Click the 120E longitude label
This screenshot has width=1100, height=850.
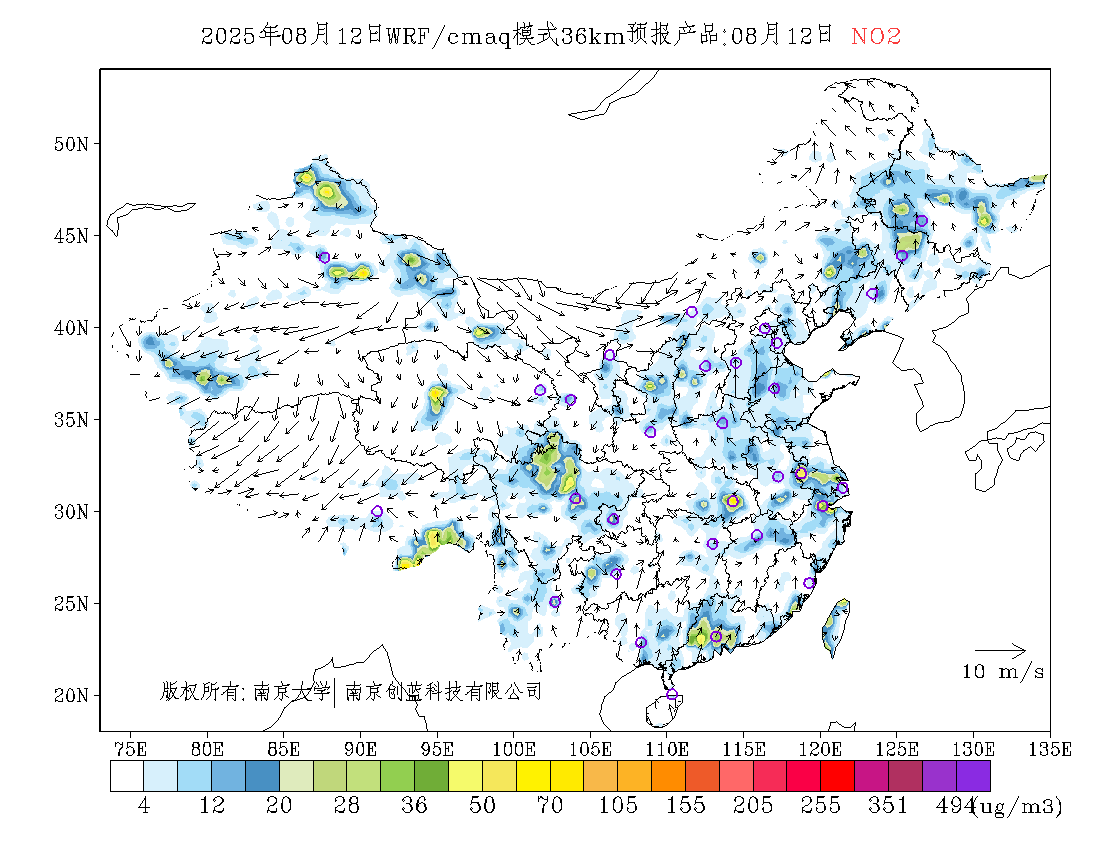tap(820, 750)
